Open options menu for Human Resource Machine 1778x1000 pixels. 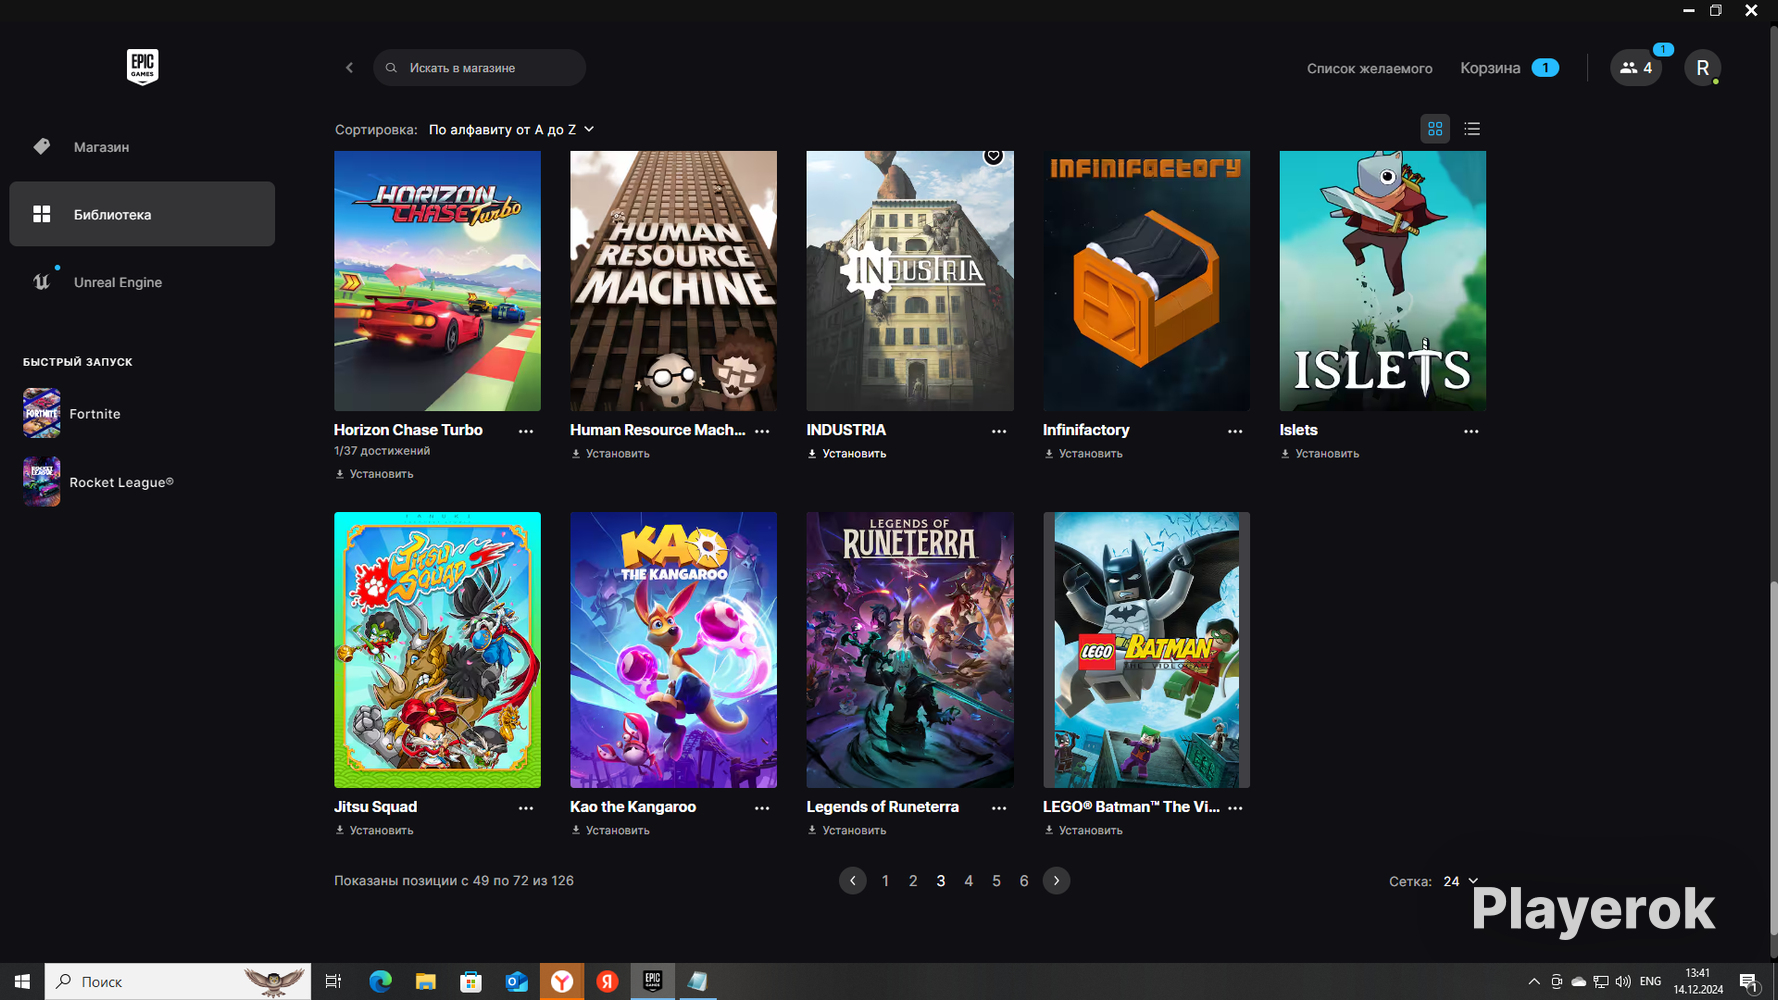point(762,431)
